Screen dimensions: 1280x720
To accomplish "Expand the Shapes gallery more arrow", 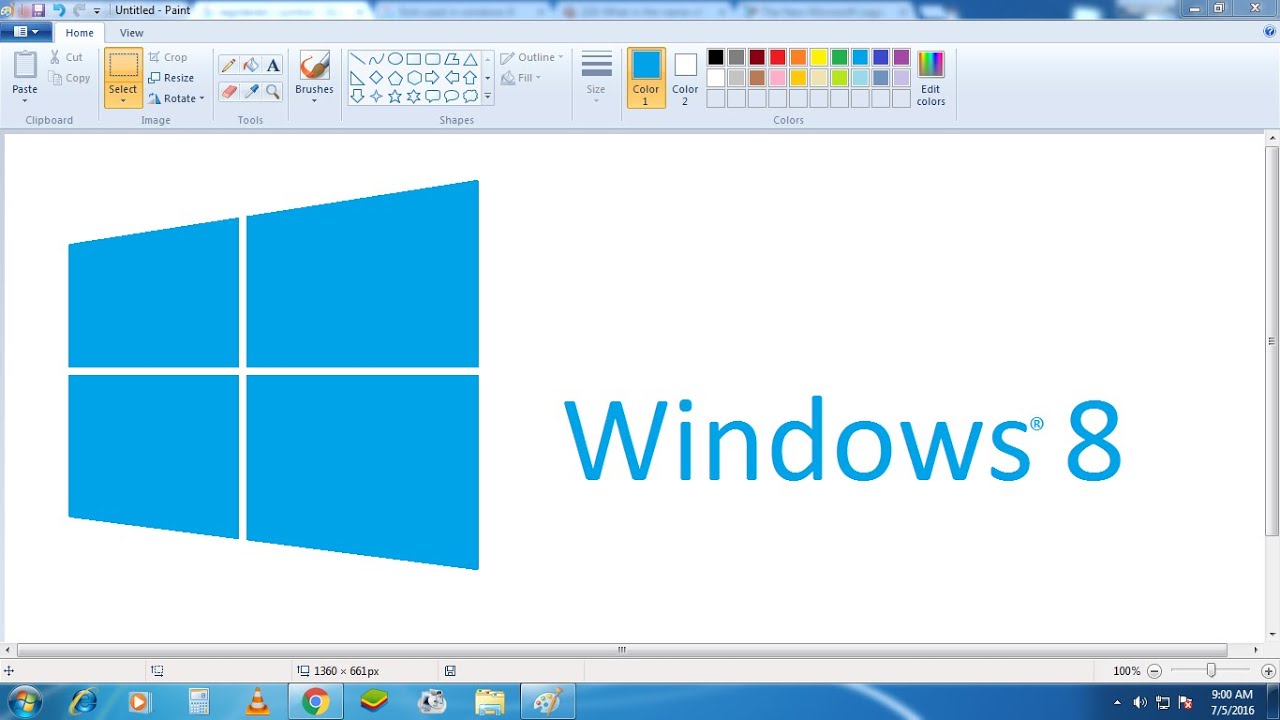I will coord(488,97).
